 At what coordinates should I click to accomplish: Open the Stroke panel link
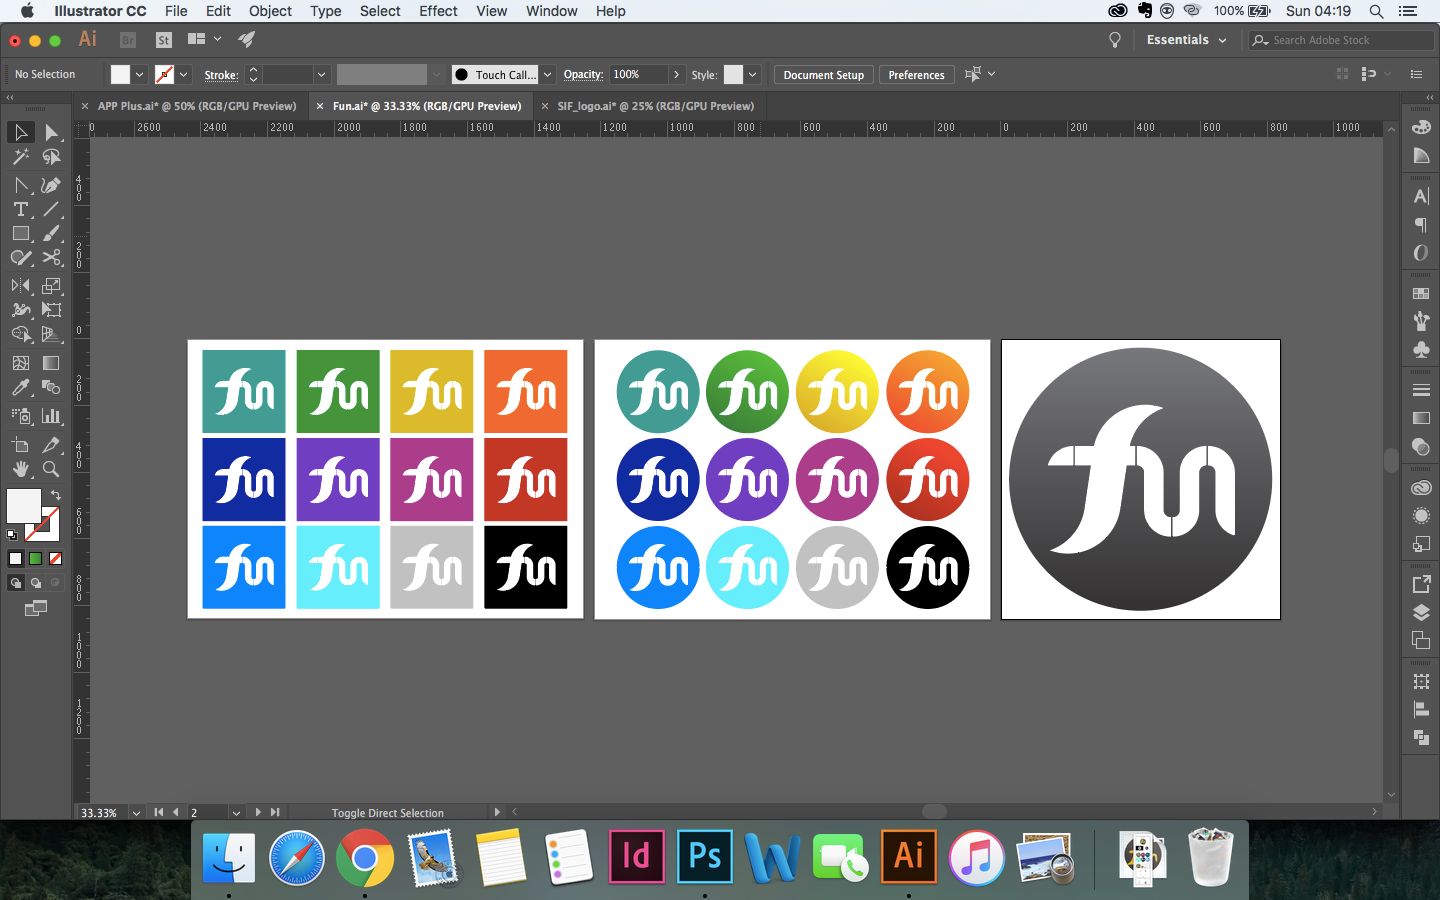(x=221, y=75)
